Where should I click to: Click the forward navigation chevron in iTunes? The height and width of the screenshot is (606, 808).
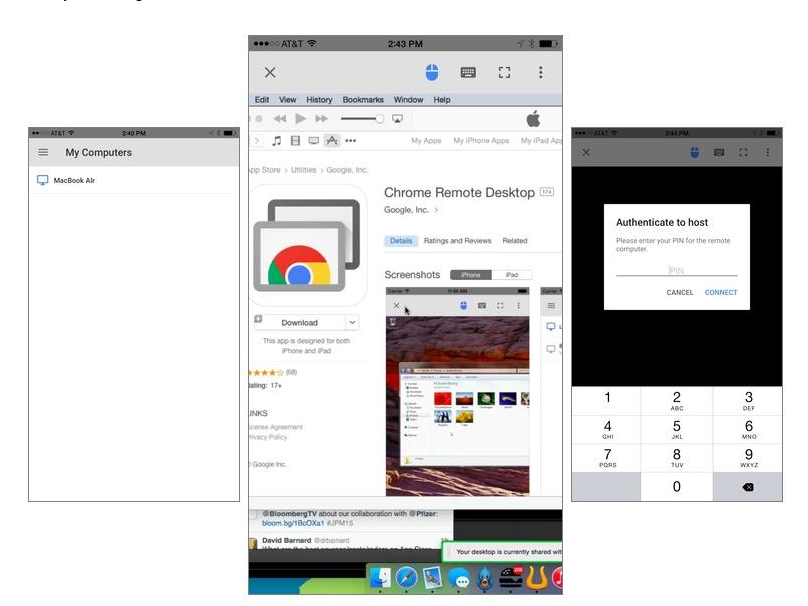point(257,141)
